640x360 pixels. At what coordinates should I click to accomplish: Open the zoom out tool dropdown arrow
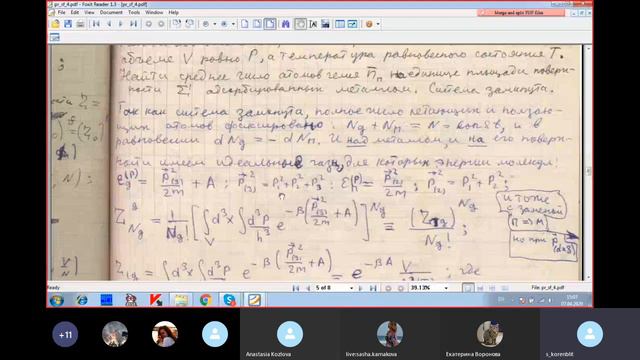(233, 24)
